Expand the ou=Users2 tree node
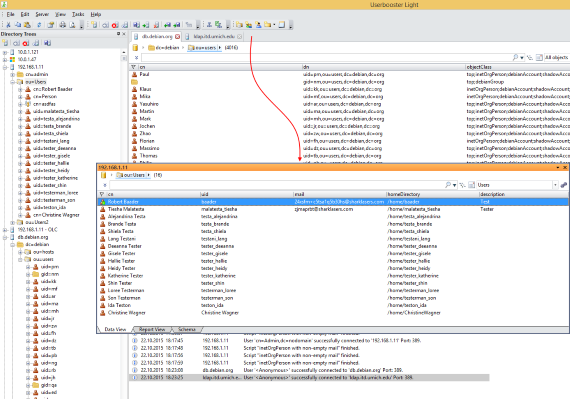 pos(13,222)
